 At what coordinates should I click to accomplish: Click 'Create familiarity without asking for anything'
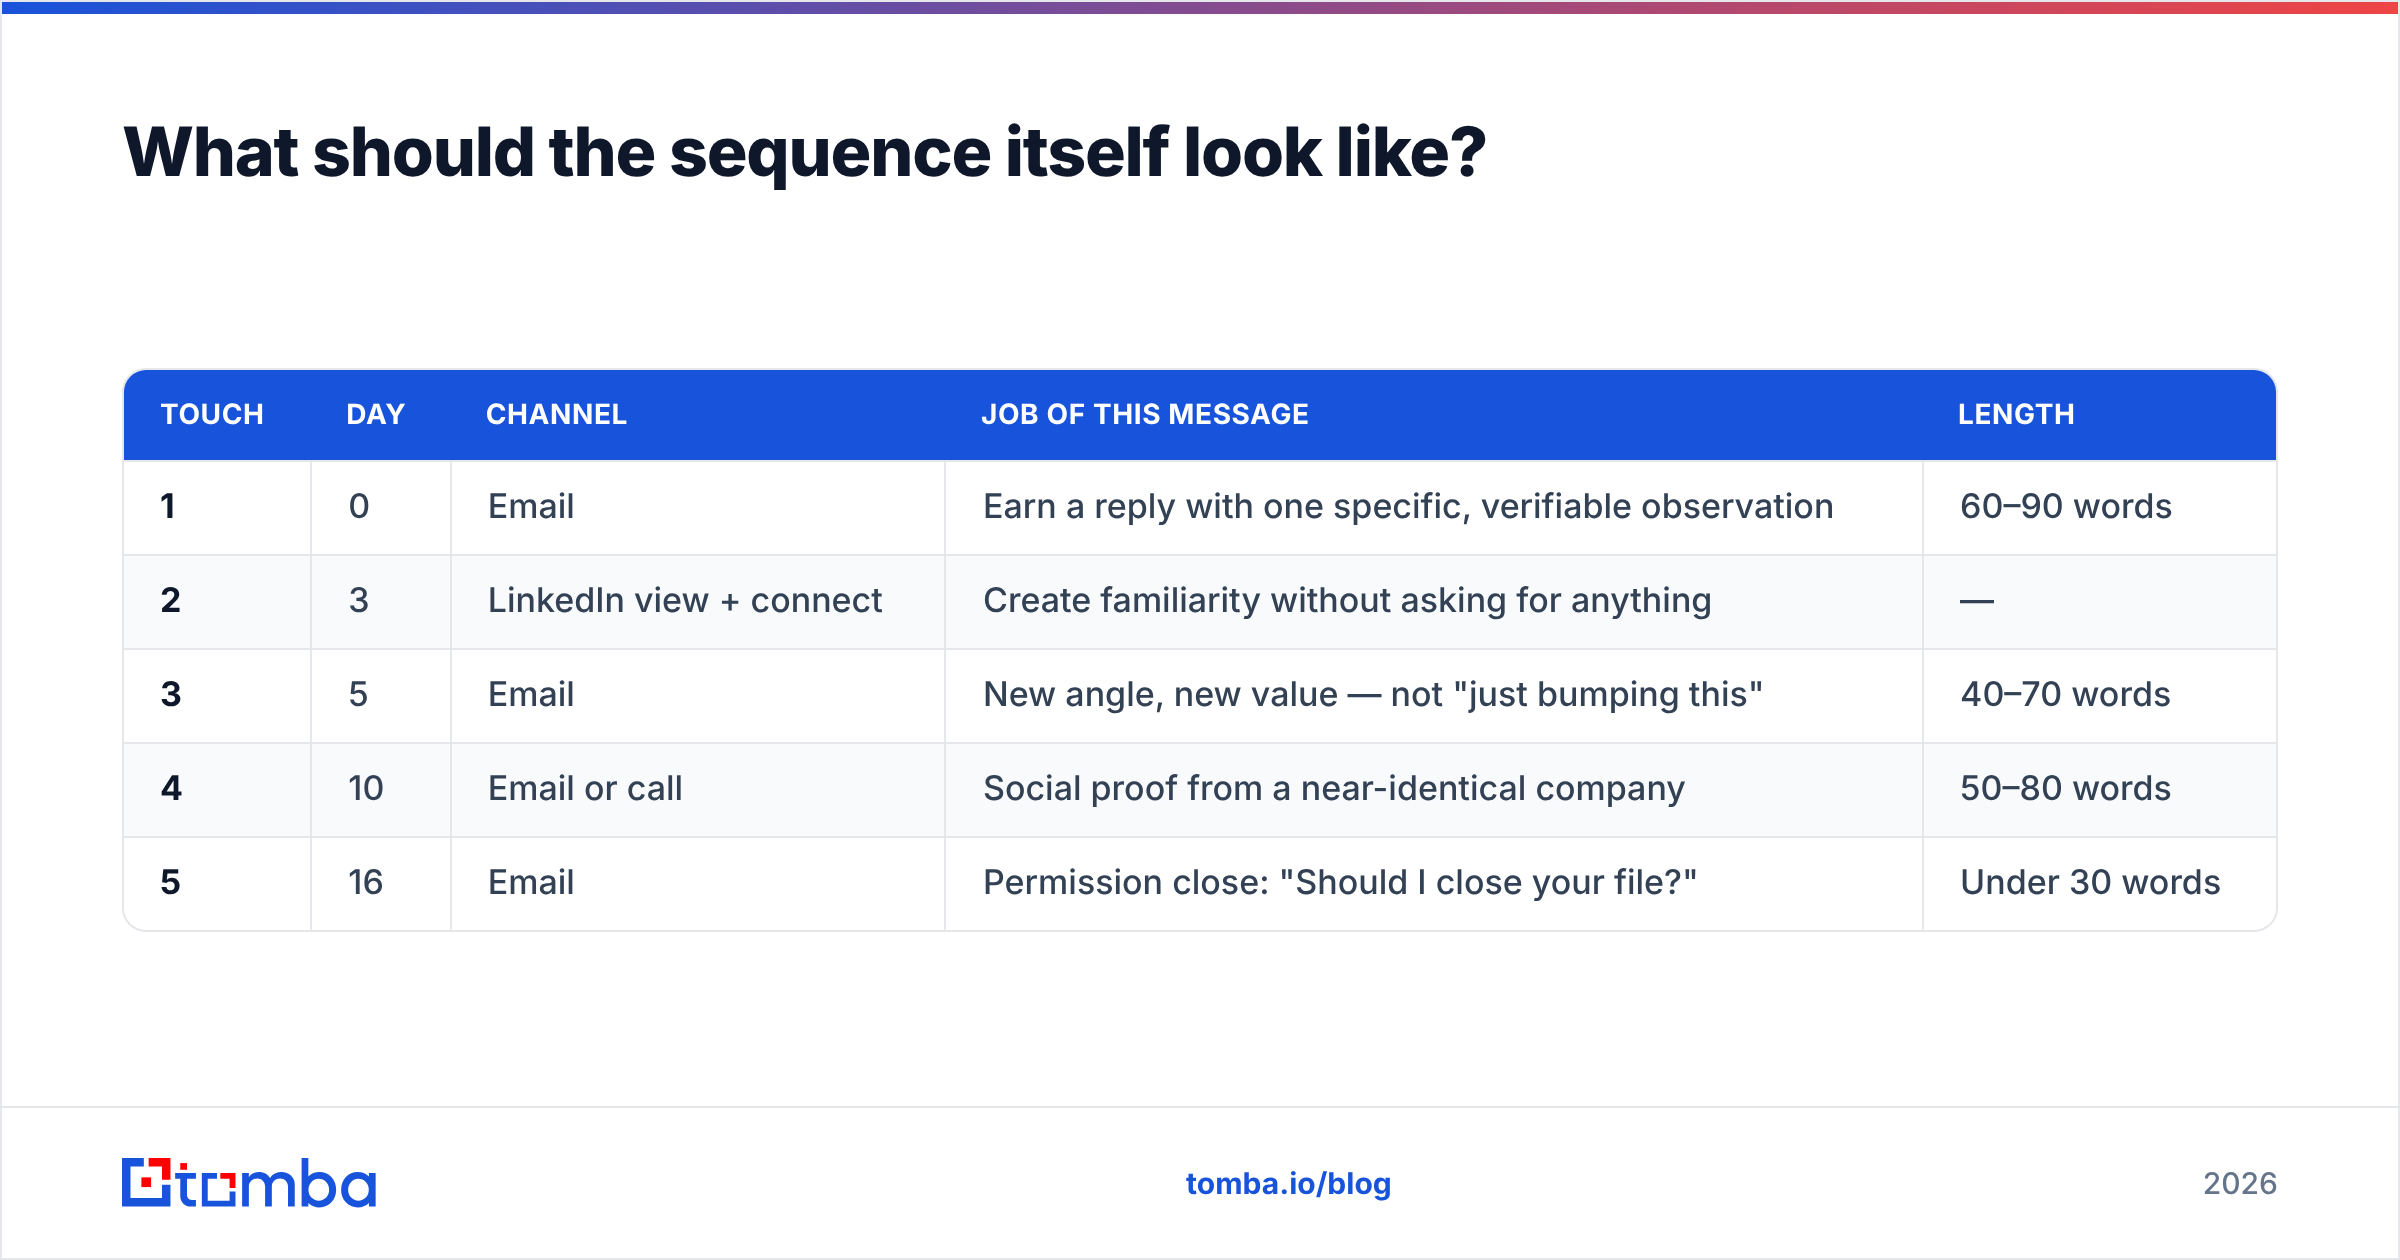point(1347,601)
